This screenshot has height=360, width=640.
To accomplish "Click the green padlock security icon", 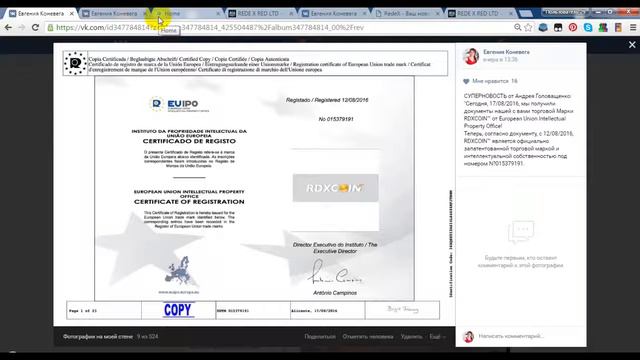I will [50, 27].
